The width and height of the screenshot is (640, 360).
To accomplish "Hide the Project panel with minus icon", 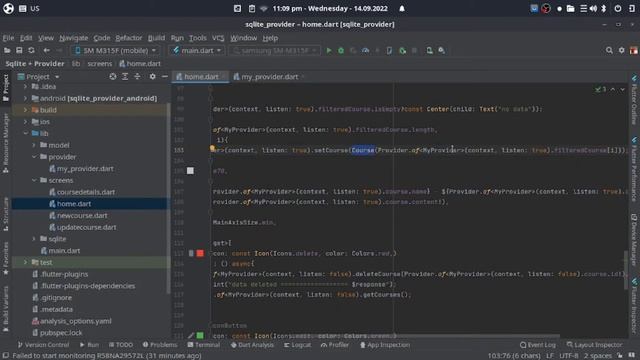I will coord(164,77).
